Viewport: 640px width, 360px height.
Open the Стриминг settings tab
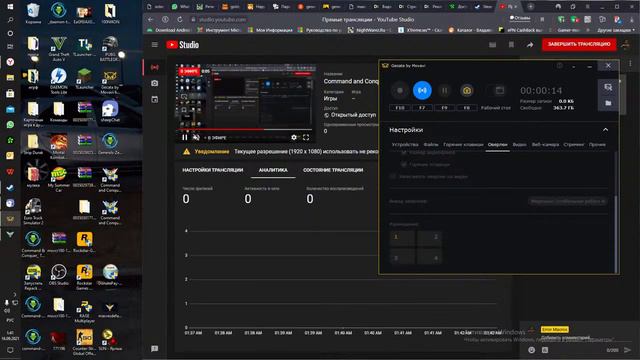(x=573, y=144)
